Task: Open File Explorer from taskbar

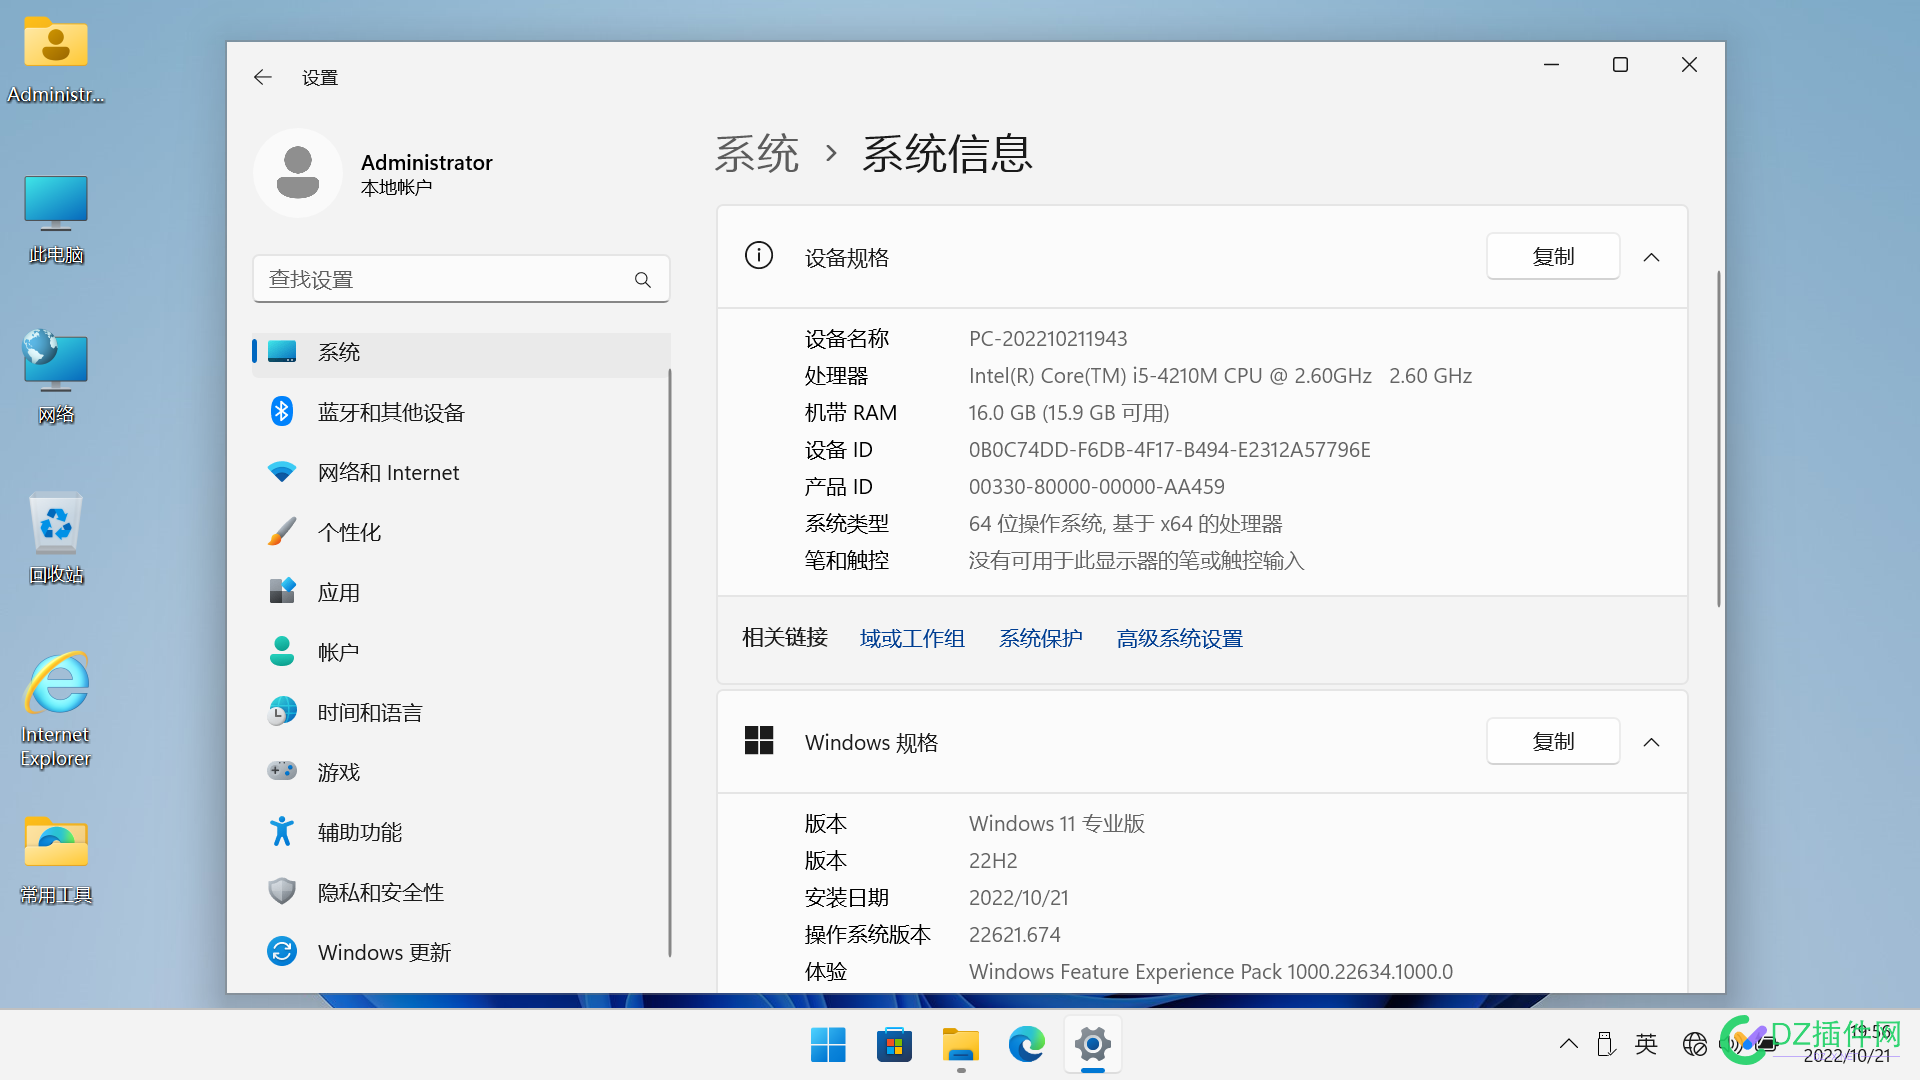Action: (960, 1045)
